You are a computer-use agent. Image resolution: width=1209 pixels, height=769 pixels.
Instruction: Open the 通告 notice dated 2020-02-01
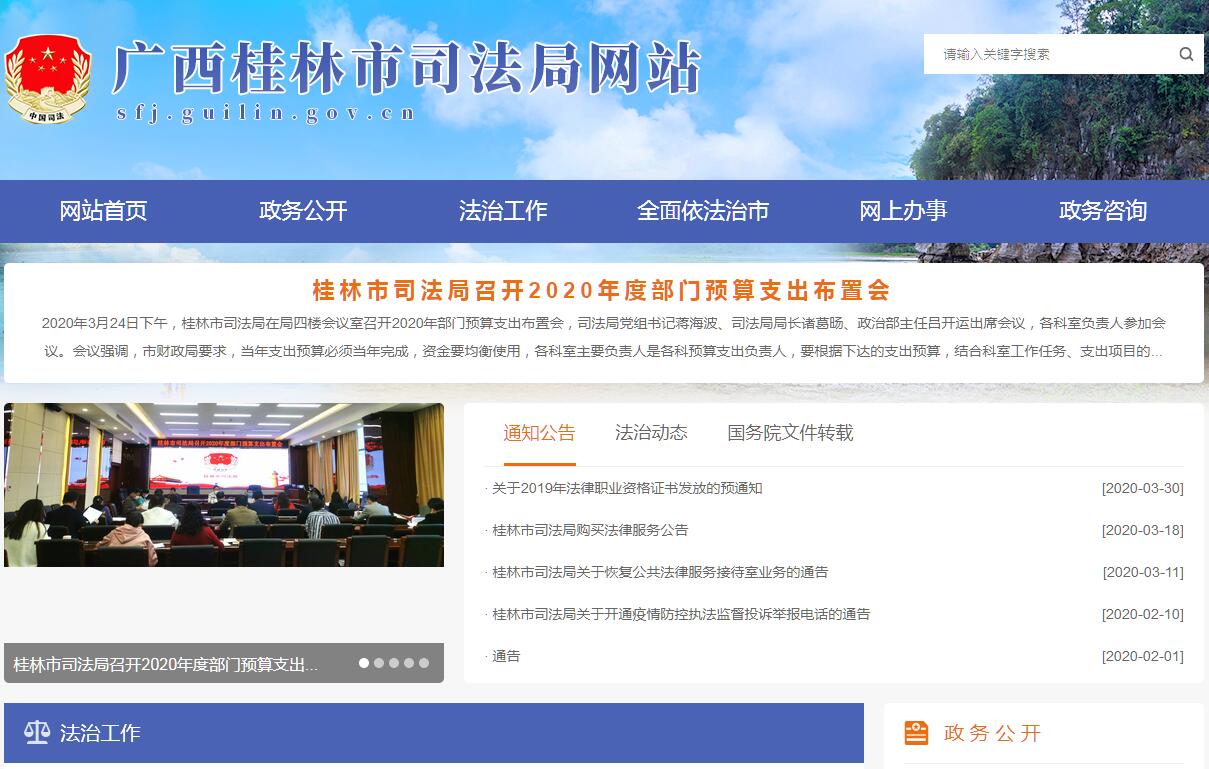pos(506,656)
